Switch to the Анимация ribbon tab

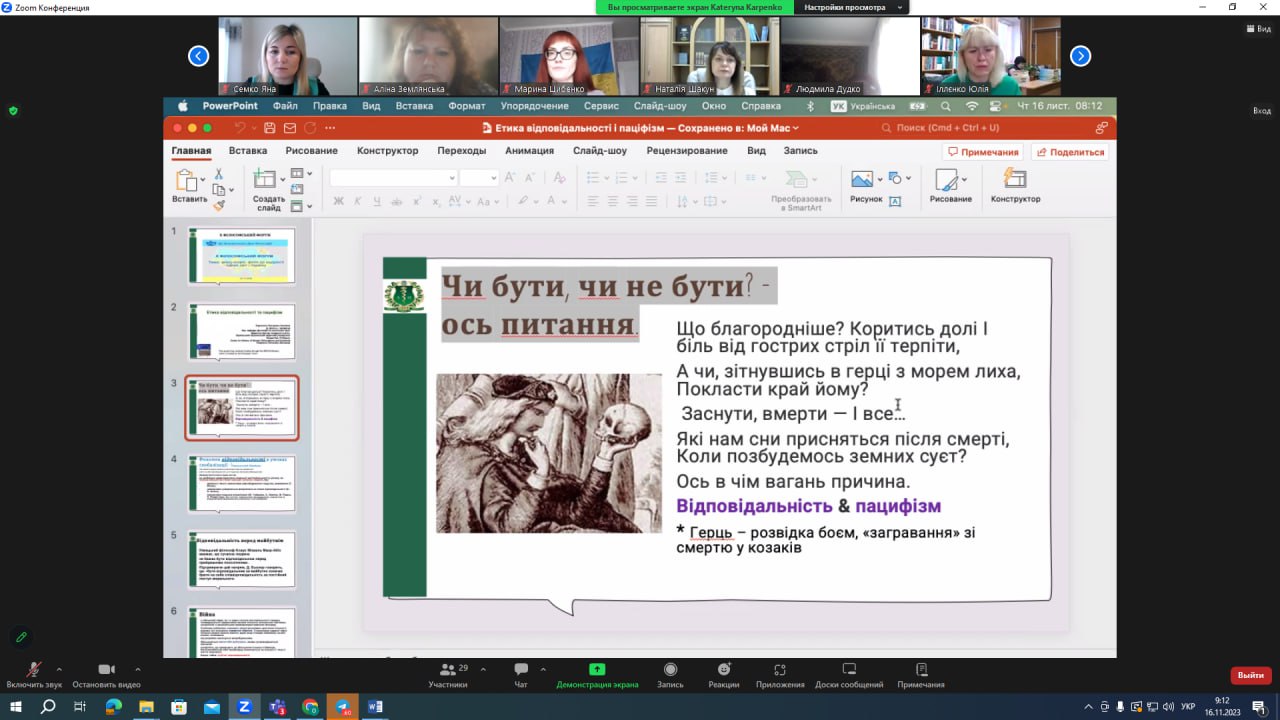[x=529, y=151]
